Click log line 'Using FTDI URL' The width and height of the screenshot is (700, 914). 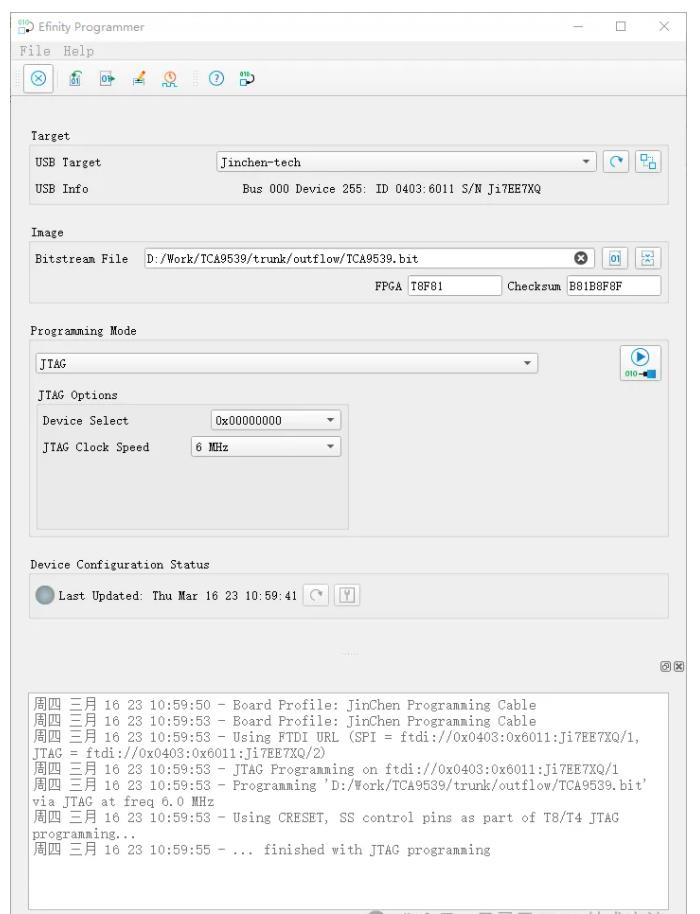point(336,745)
